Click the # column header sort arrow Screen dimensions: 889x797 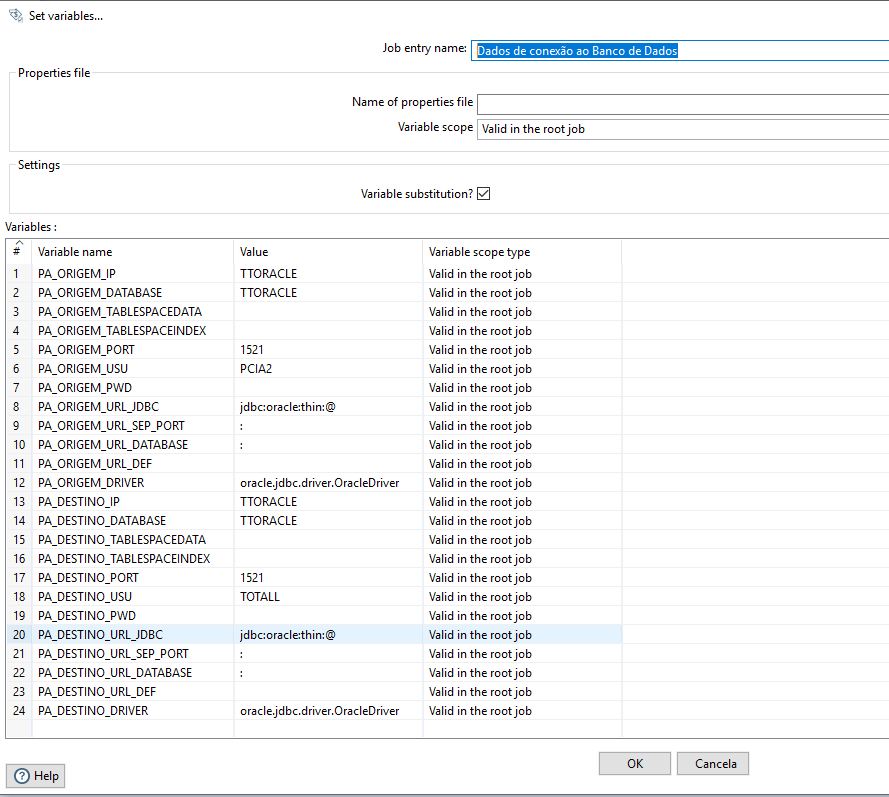(x=19, y=243)
